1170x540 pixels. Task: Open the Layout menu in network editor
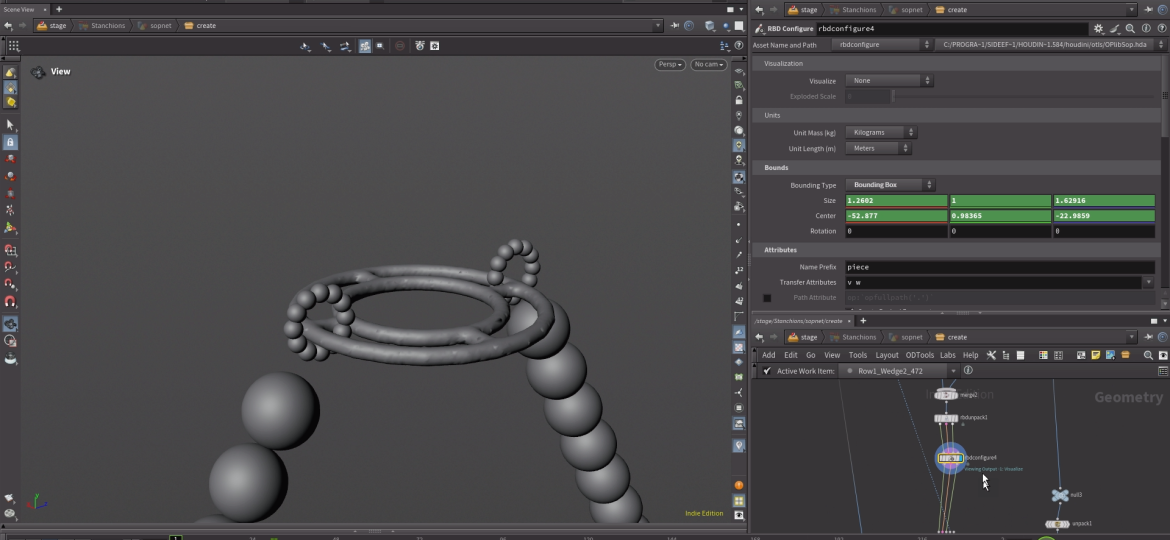tap(886, 355)
